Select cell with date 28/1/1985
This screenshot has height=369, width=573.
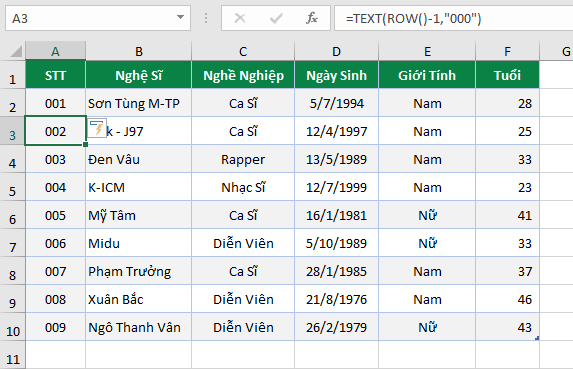[337, 271]
